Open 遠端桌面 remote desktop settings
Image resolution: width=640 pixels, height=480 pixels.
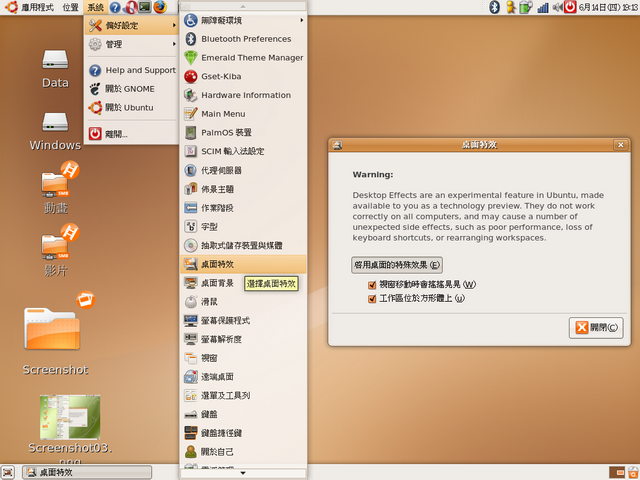tap(243, 377)
